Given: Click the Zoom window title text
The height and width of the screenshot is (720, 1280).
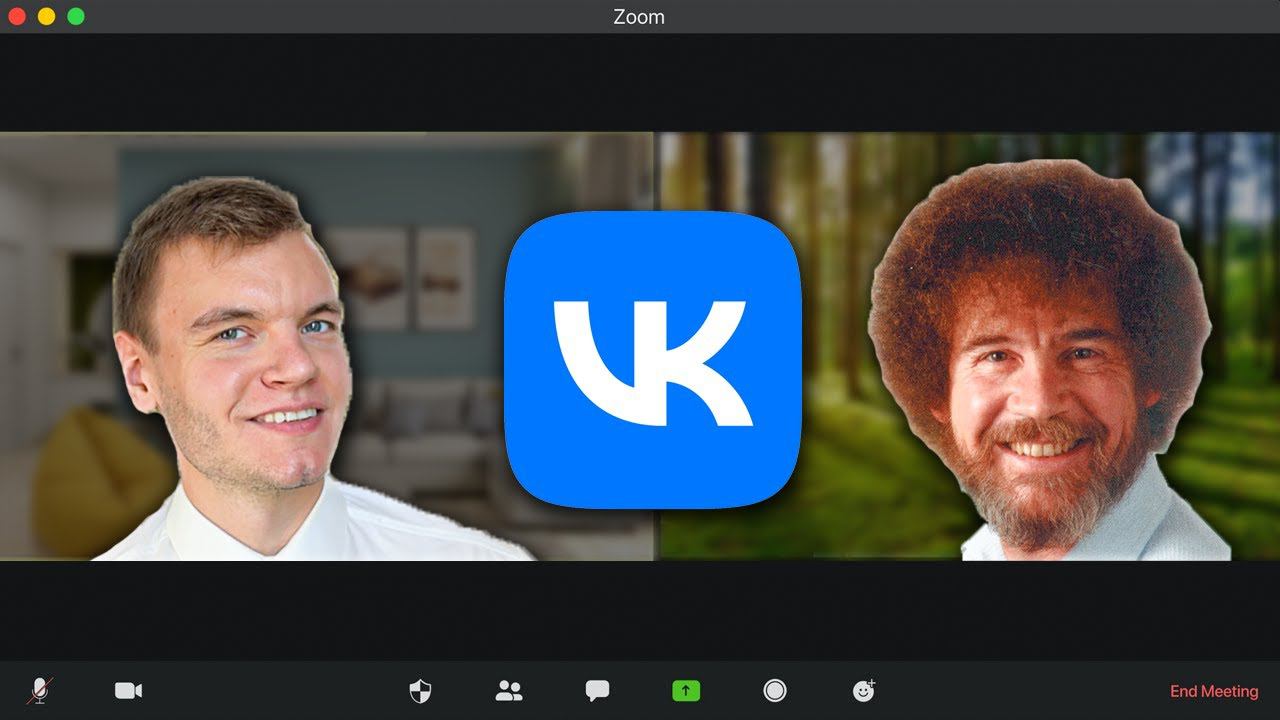Looking at the screenshot, I should (x=639, y=17).
